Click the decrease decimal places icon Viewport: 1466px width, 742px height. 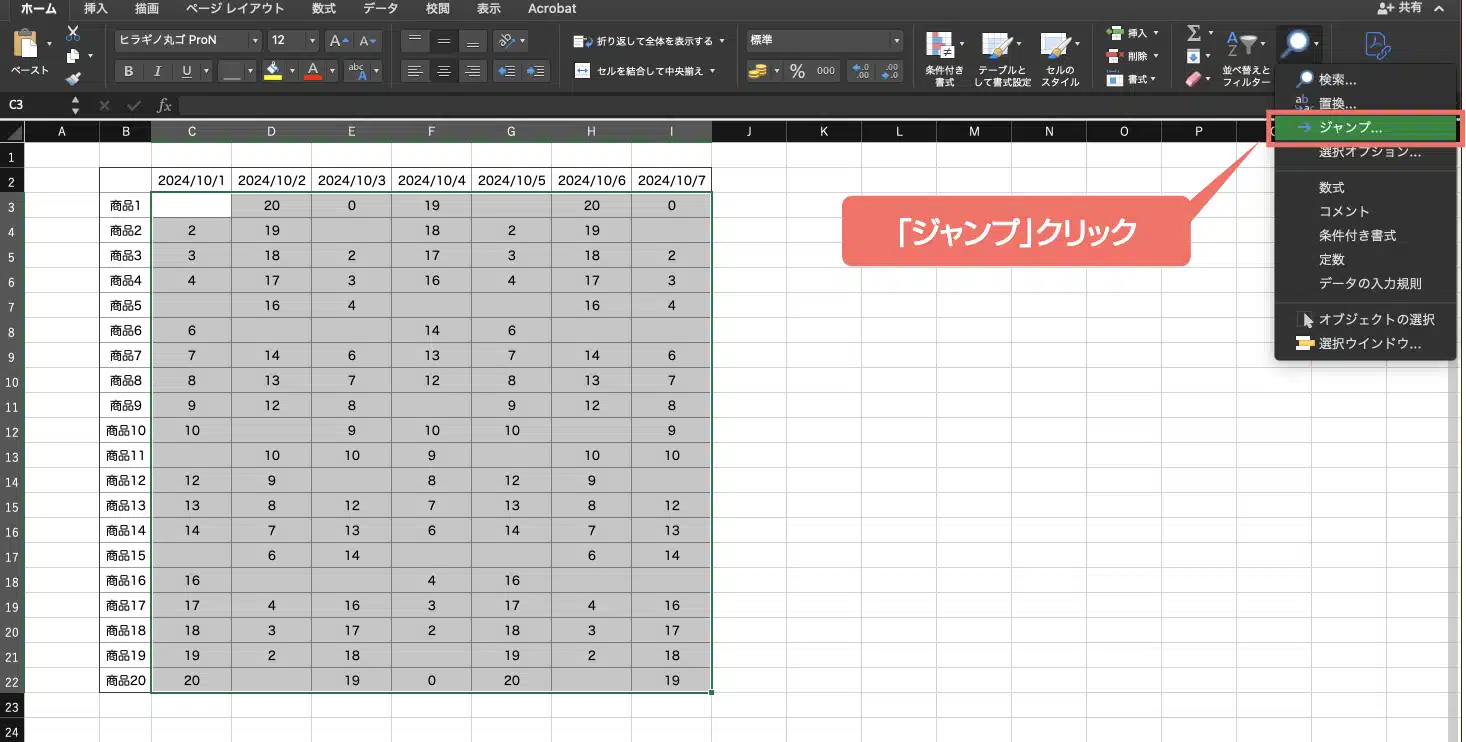click(890, 71)
